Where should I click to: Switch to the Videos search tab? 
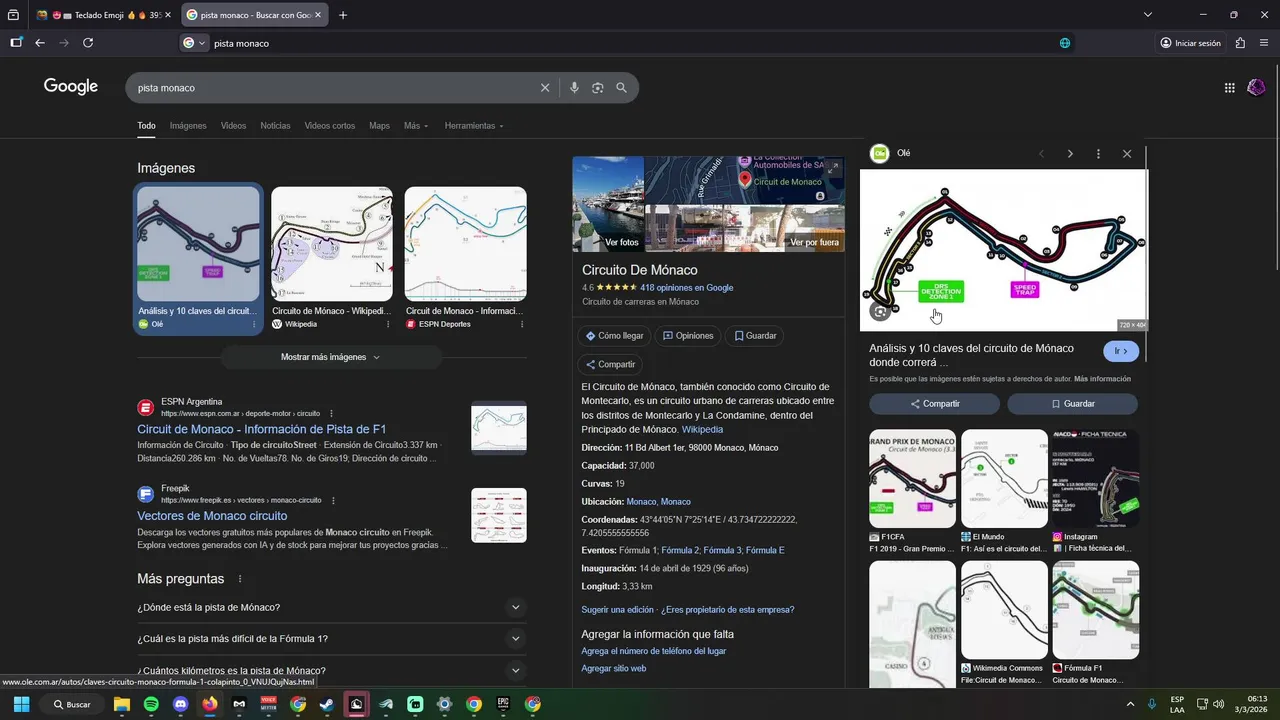[233, 126]
